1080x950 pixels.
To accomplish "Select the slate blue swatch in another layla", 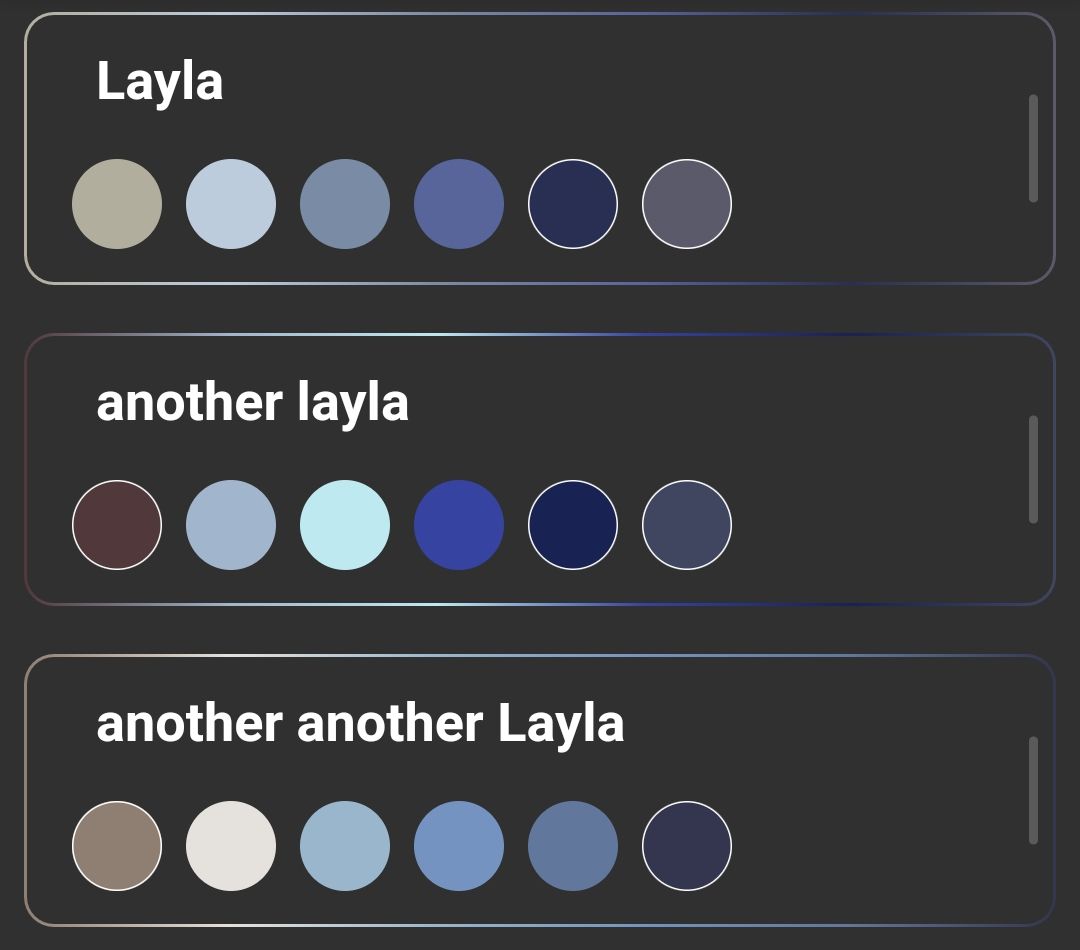I will 687,525.
